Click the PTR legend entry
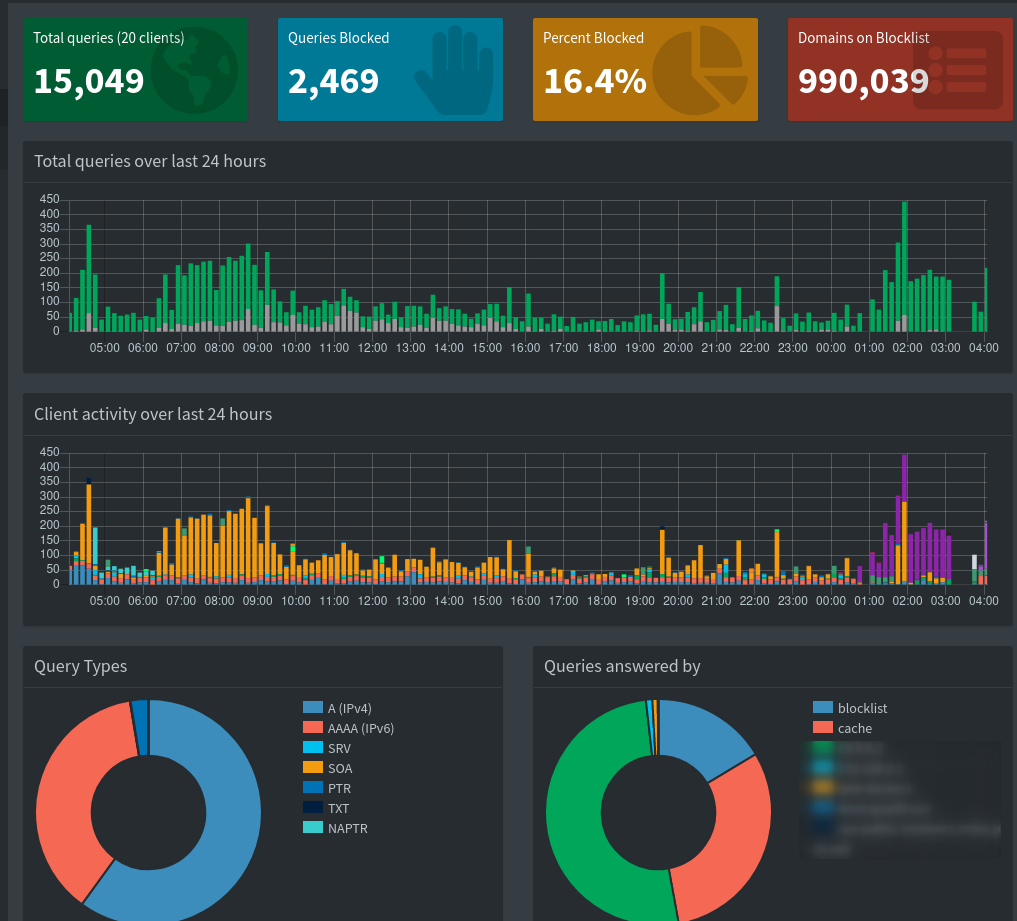Viewport: 1017px width, 921px height. tap(339, 788)
